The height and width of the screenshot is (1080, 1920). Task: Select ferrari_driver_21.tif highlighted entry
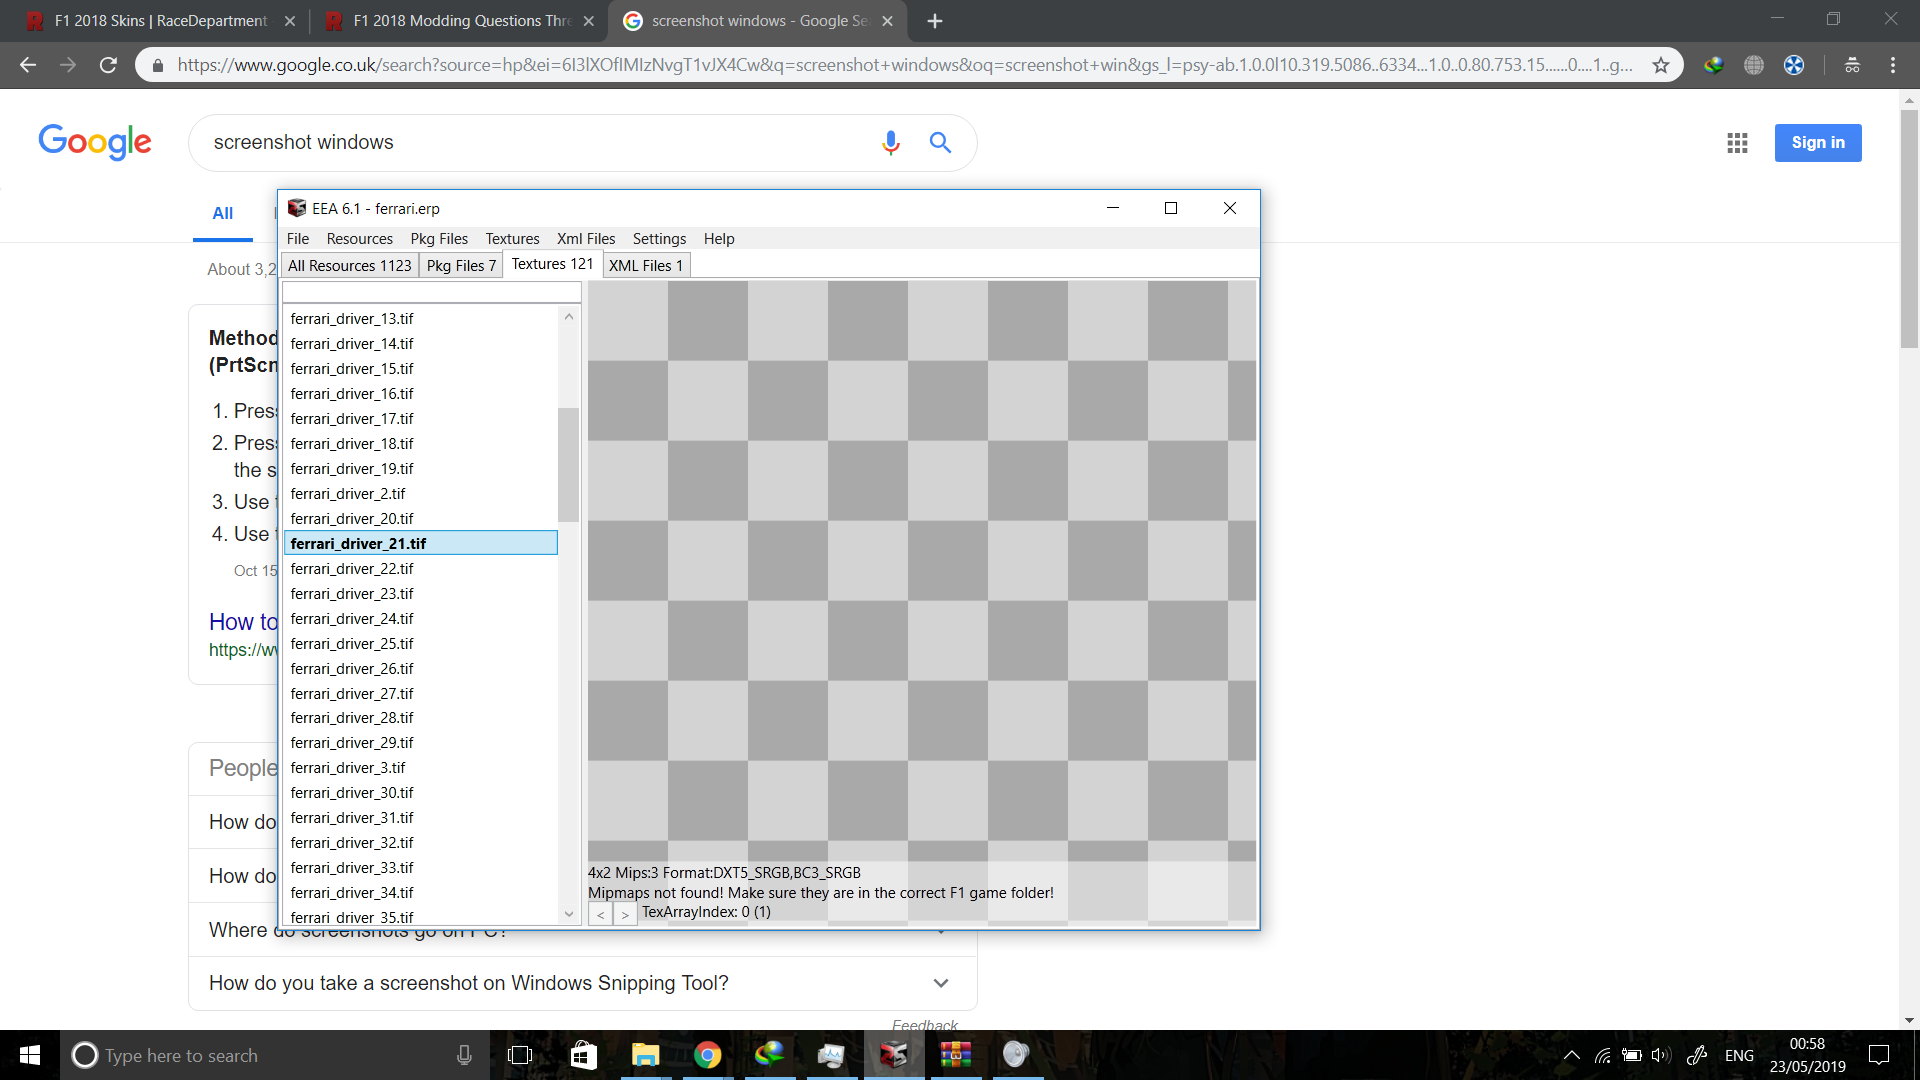421,543
